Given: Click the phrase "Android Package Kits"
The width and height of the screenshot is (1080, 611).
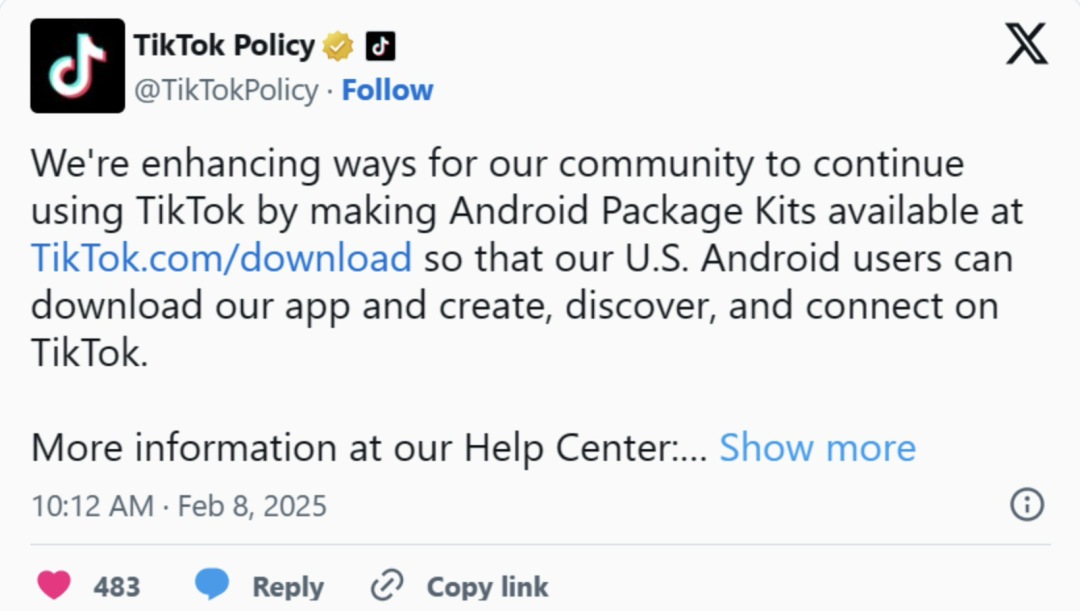Looking at the screenshot, I should [610, 211].
